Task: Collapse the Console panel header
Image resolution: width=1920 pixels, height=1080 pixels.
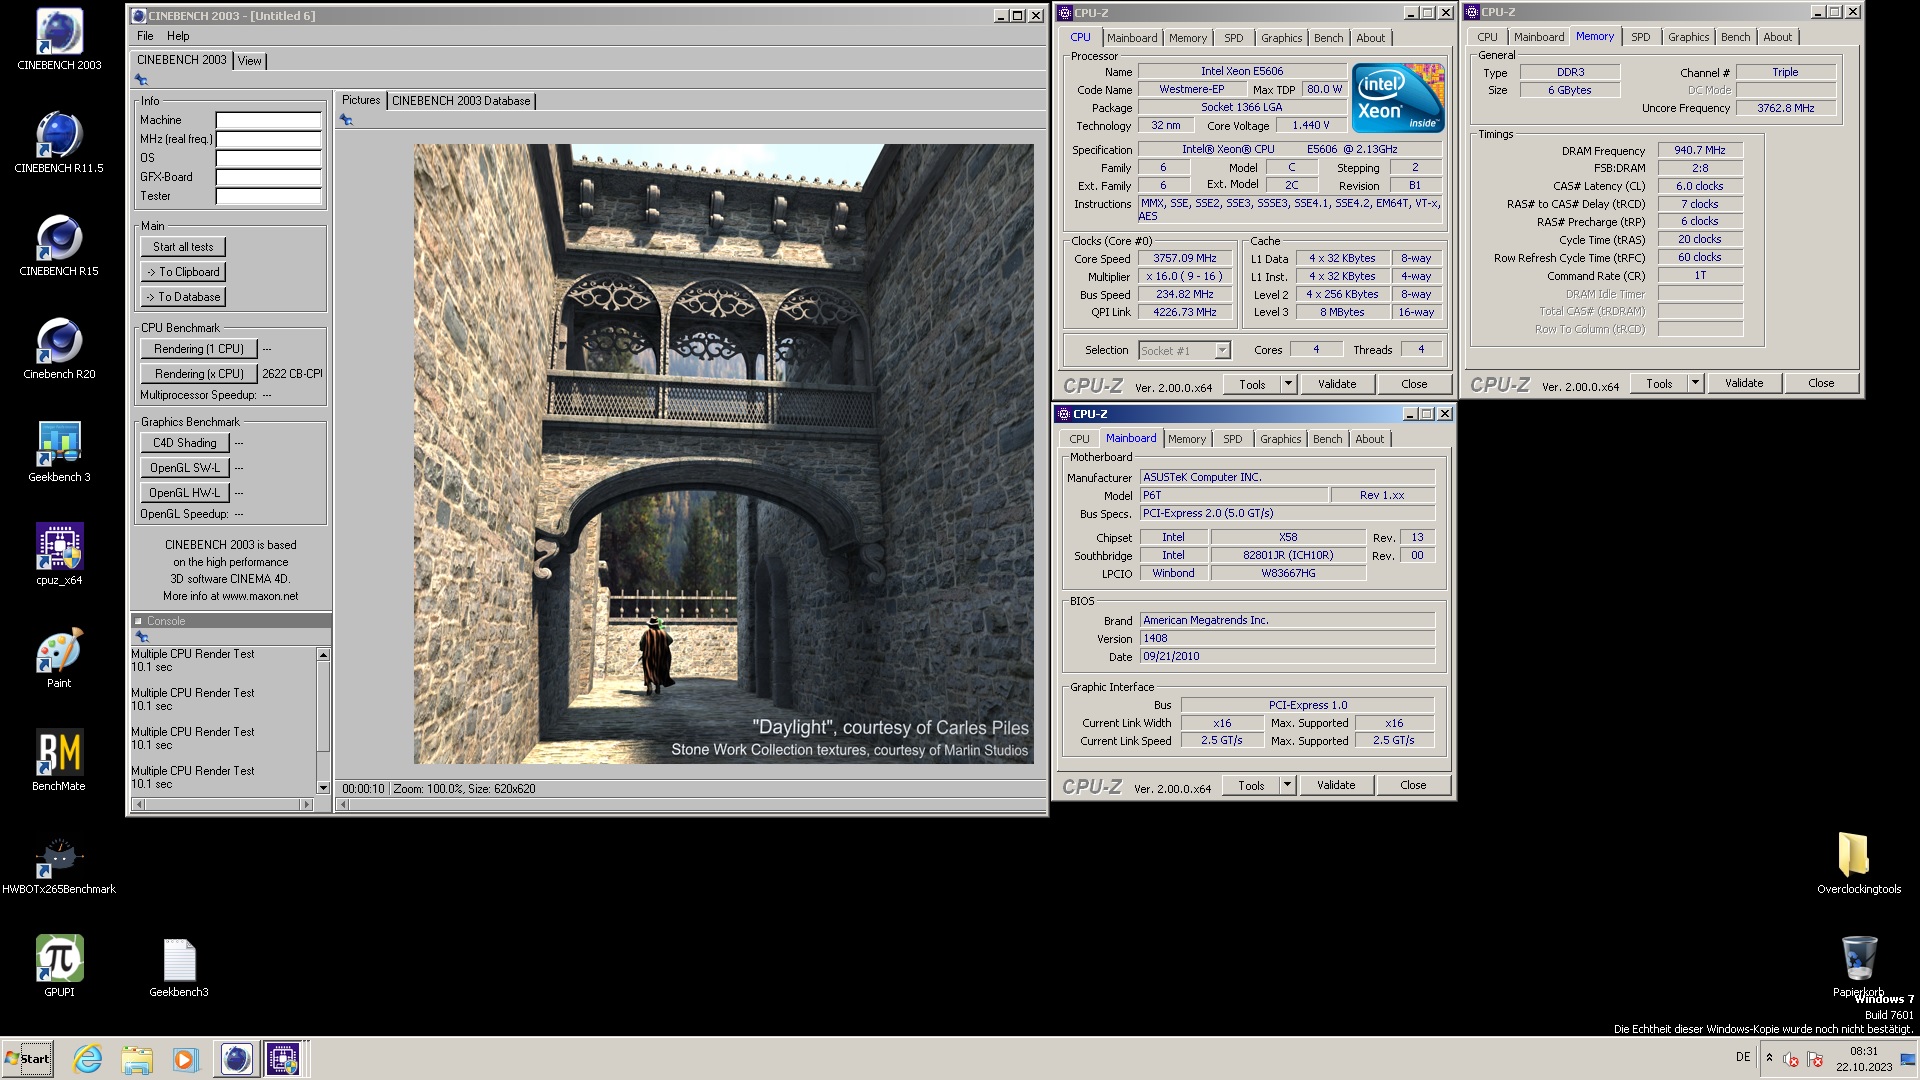Action: tap(139, 621)
